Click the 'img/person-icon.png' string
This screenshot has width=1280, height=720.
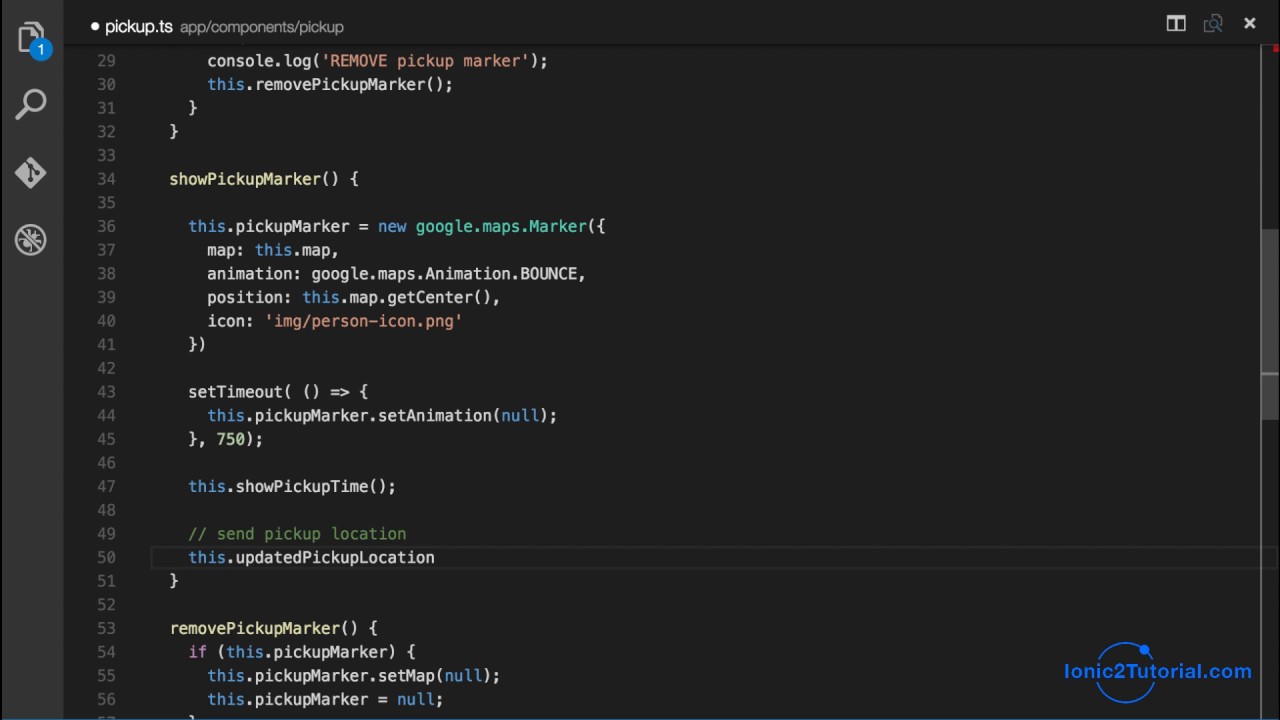[363, 321]
